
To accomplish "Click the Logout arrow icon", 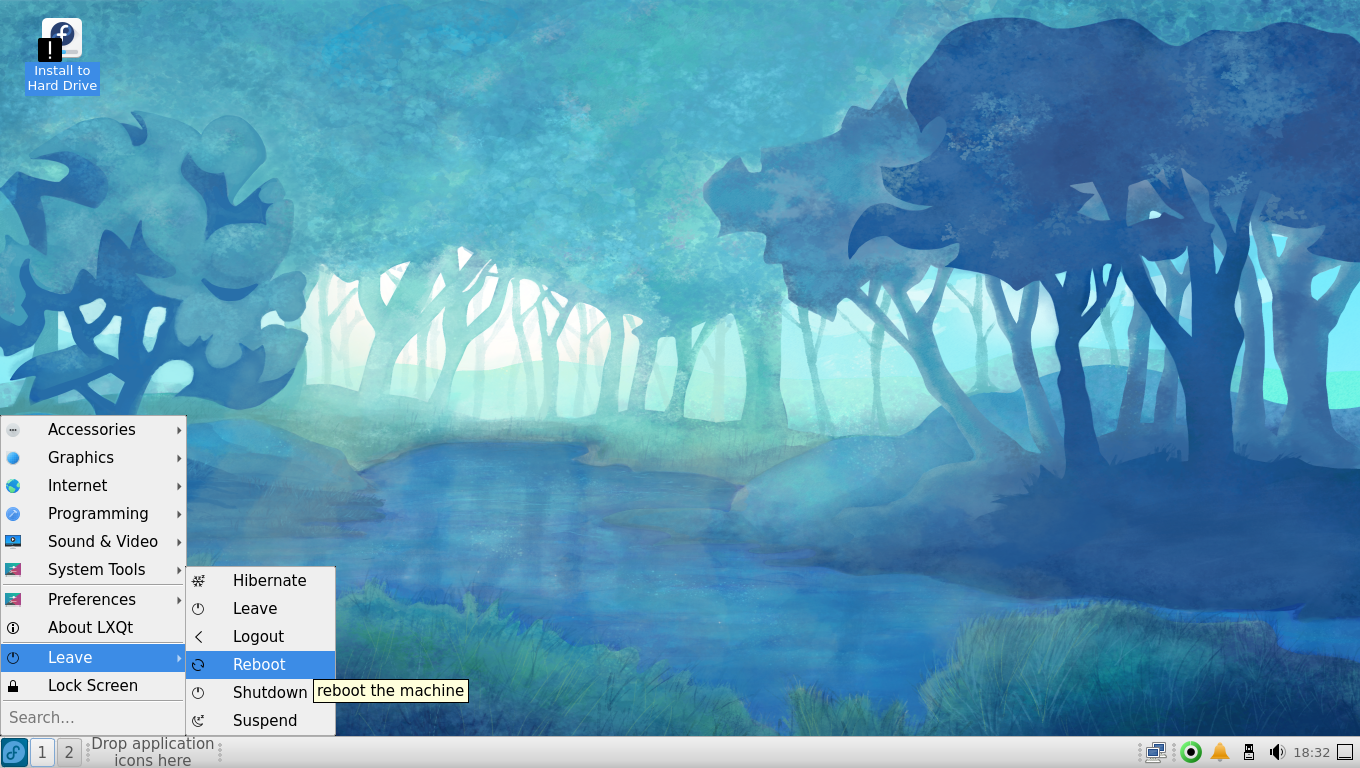I will click(198, 636).
